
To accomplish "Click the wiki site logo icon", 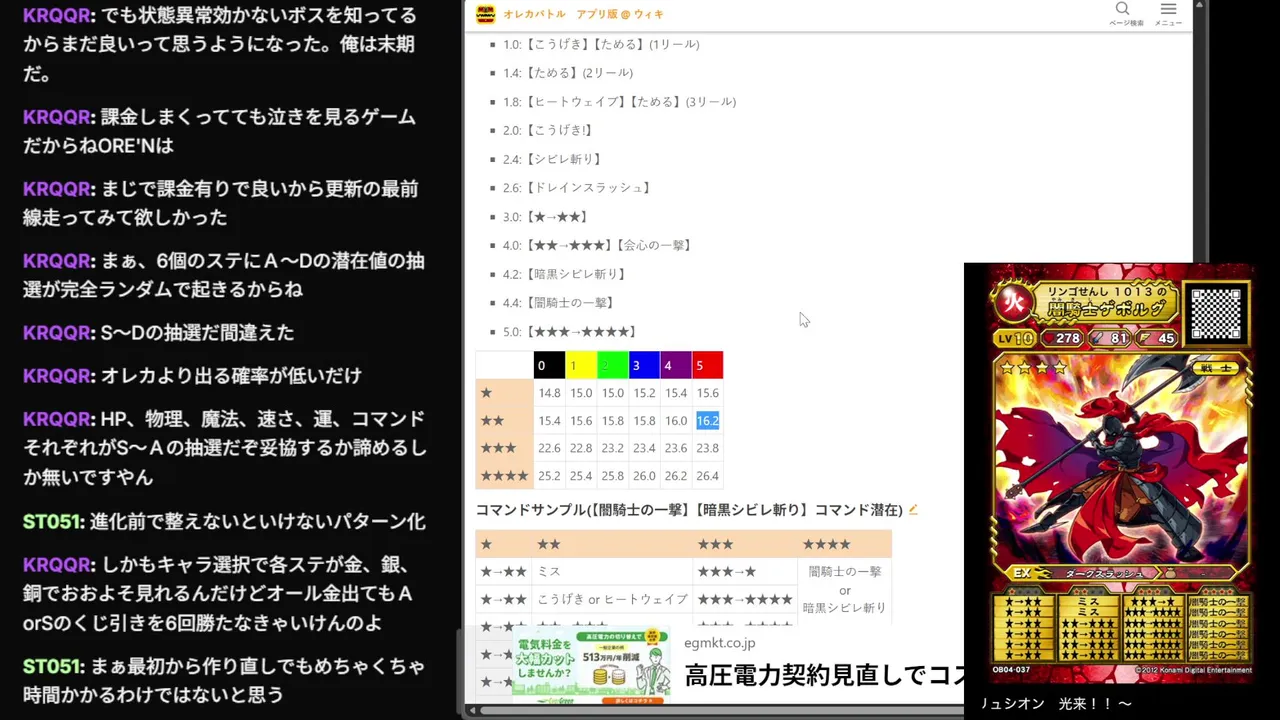I will [485, 14].
